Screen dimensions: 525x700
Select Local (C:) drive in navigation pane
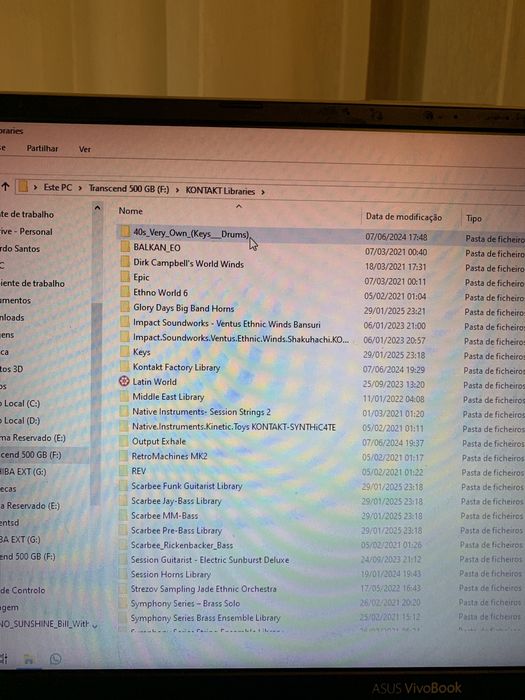click(x=20, y=404)
